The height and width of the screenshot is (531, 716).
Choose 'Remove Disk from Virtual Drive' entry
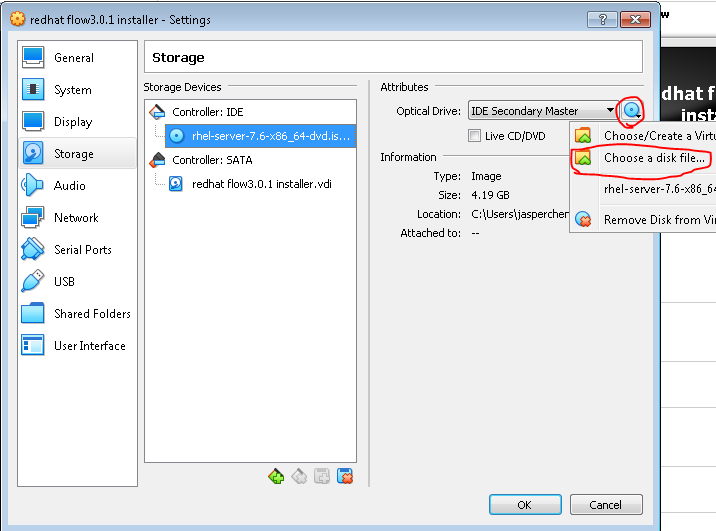tap(643, 220)
